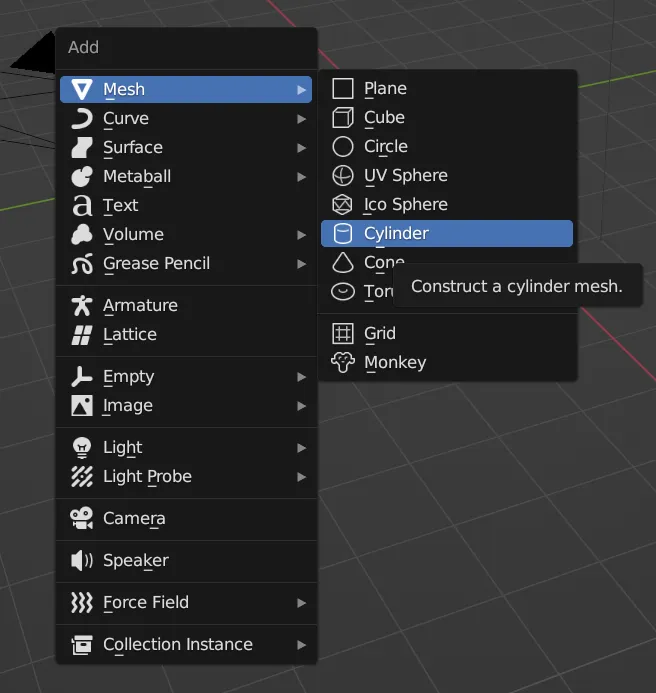The height and width of the screenshot is (693, 656).
Task: Expand the Light Probe submenu arrow
Action: (301, 477)
